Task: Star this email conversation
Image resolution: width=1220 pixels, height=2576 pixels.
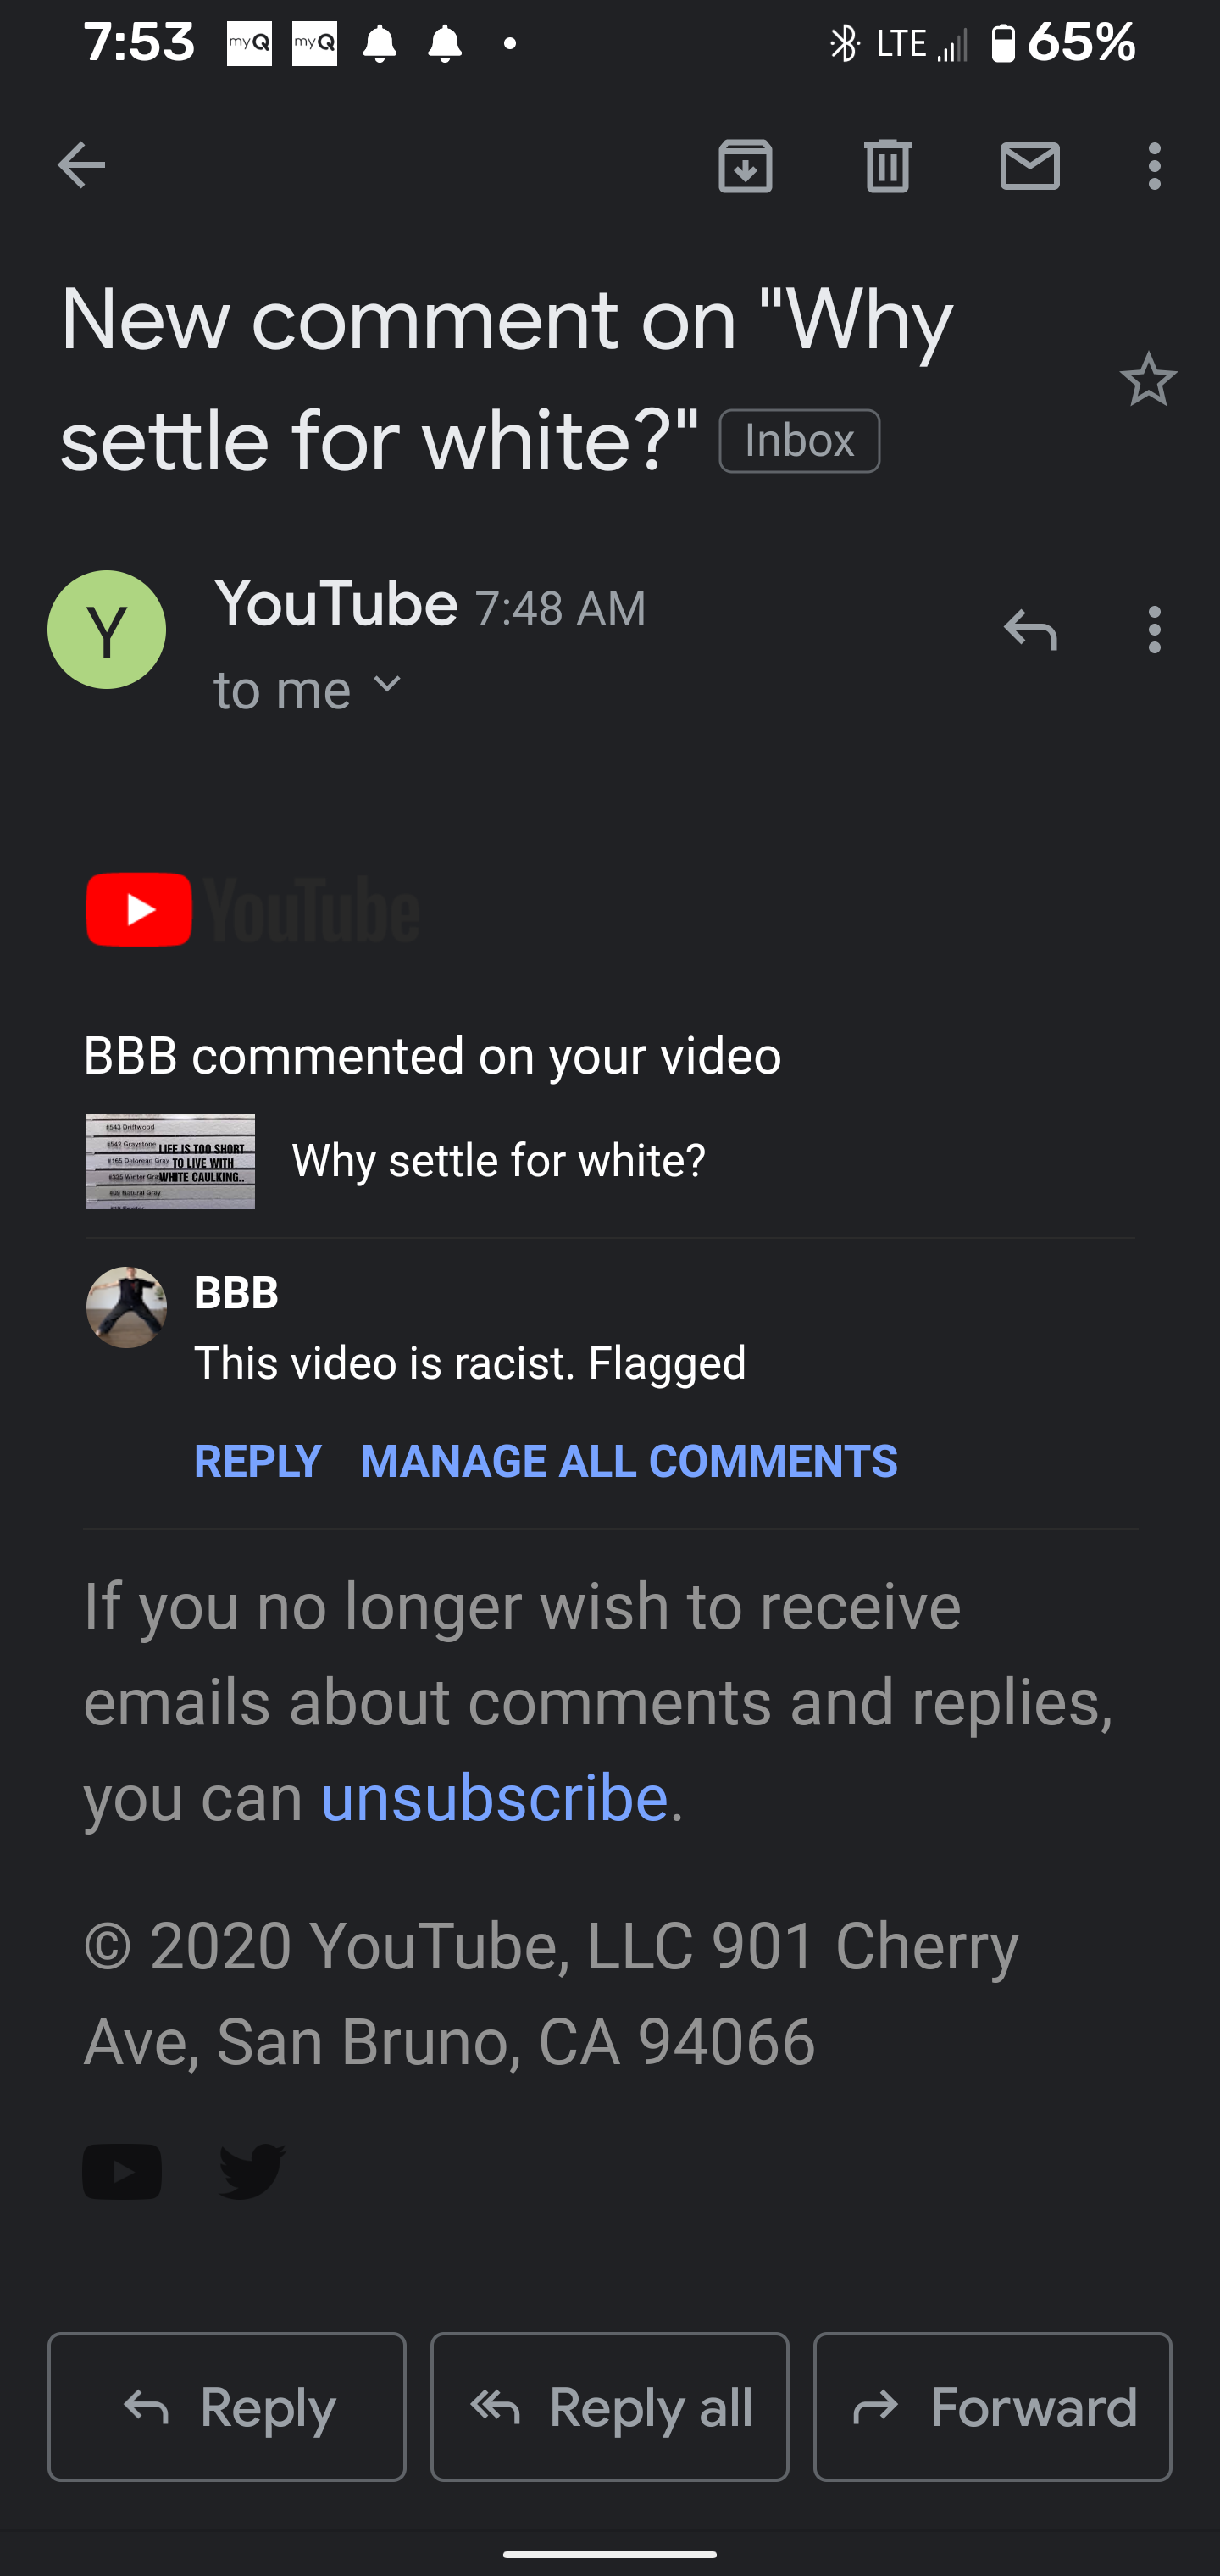Action: (1148, 379)
